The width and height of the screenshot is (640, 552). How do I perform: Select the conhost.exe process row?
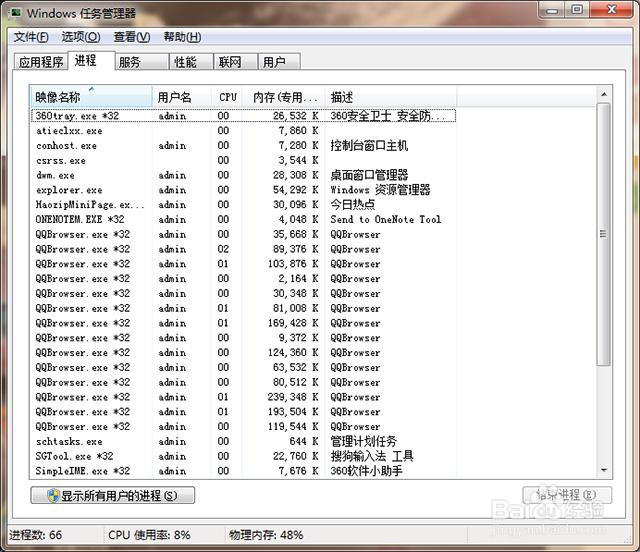(x=244, y=145)
